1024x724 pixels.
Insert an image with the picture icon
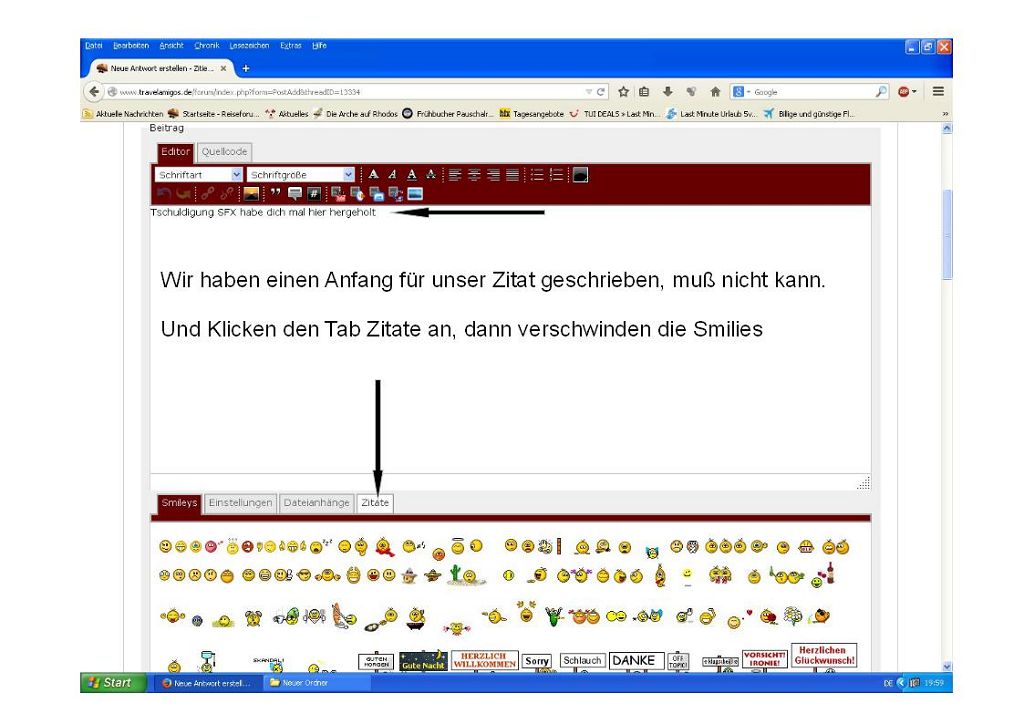[x=249, y=192]
